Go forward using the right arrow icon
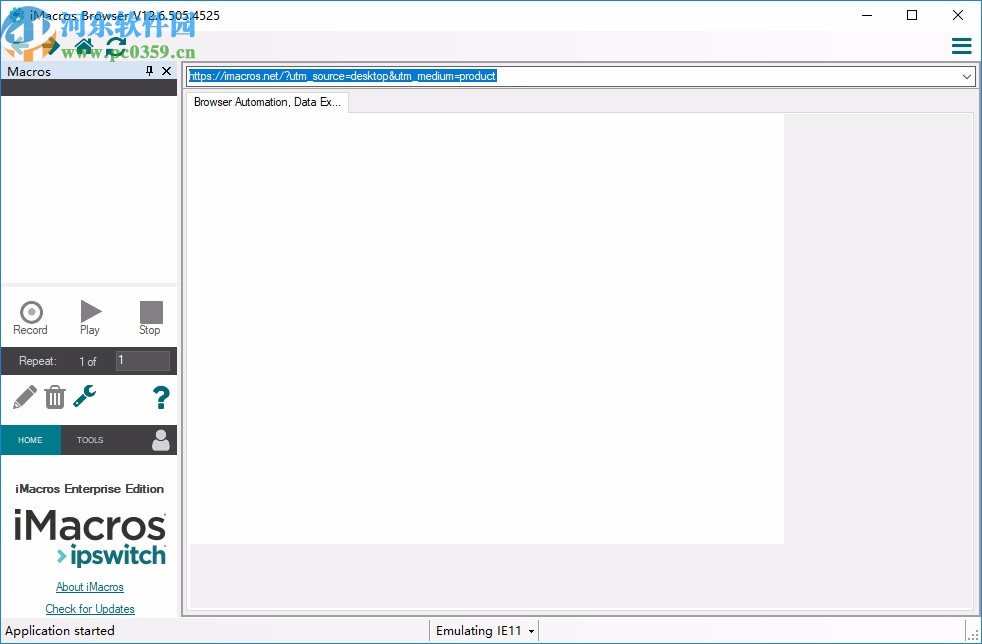The image size is (982, 644). coord(52,46)
